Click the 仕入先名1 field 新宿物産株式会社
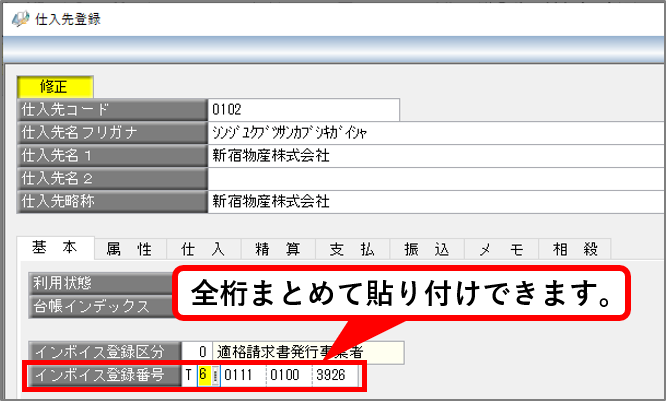 pos(437,156)
